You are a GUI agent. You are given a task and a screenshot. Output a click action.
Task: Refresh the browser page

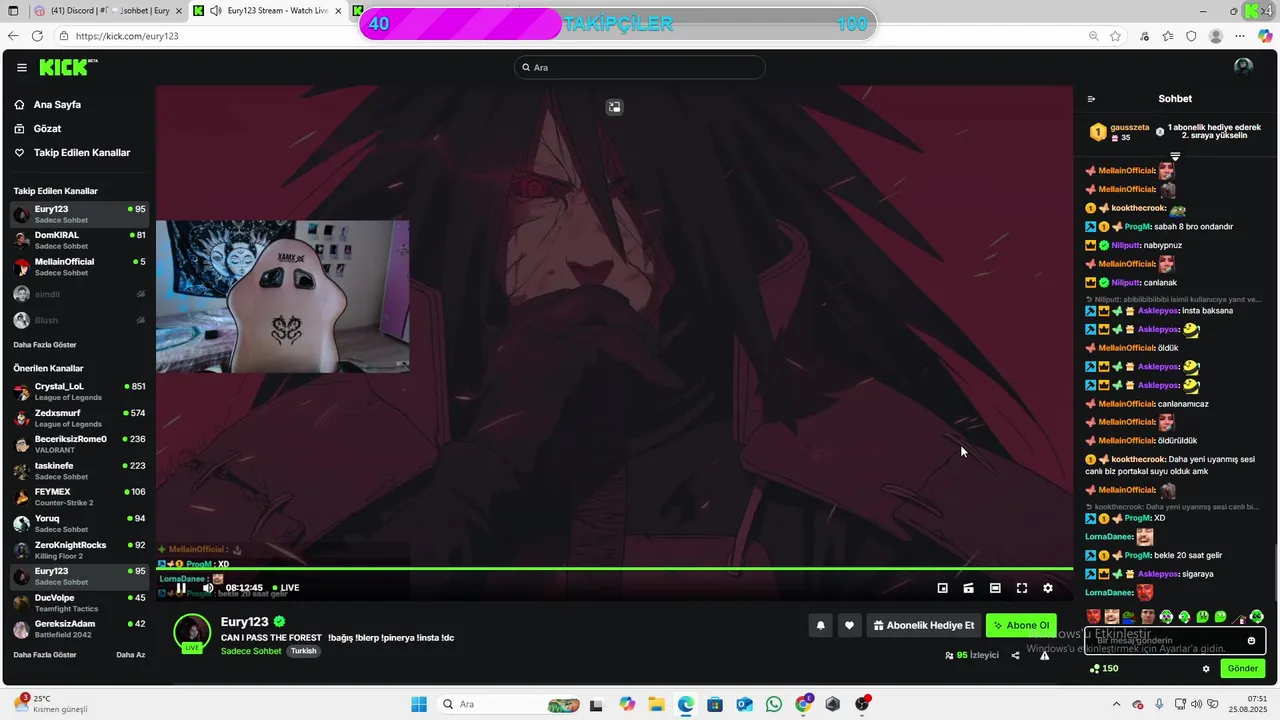37,36
